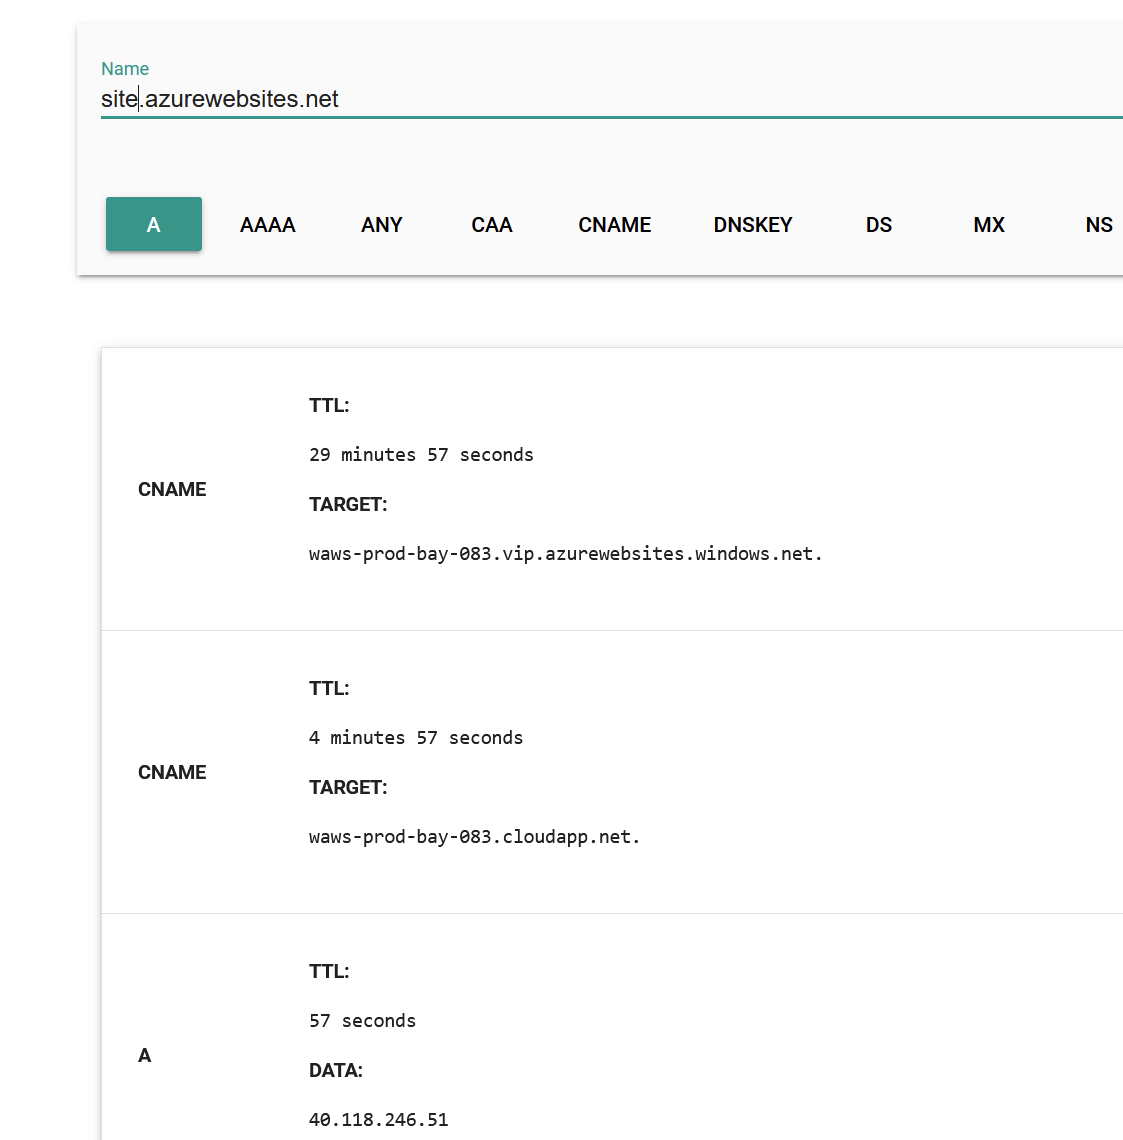Image resolution: width=1123 pixels, height=1140 pixels.
Task: Select the A record type button
Action: (153, 224)
